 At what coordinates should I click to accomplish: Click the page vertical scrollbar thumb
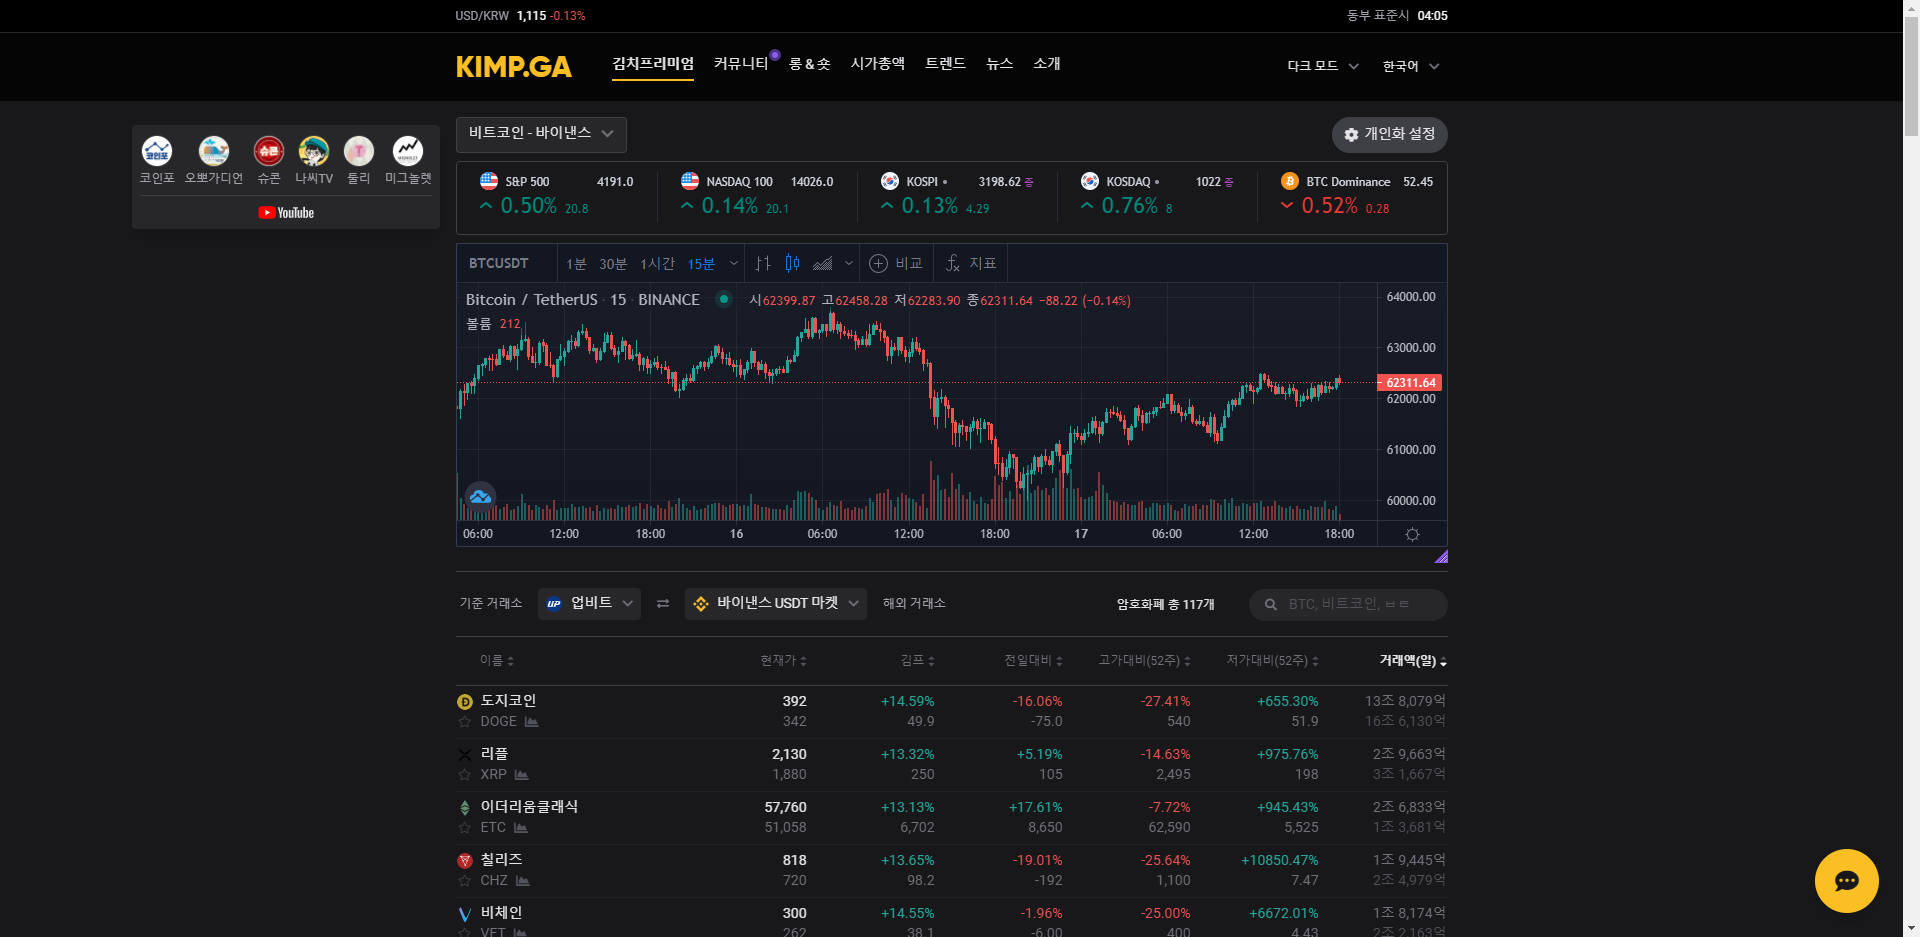coord(1911,76)
